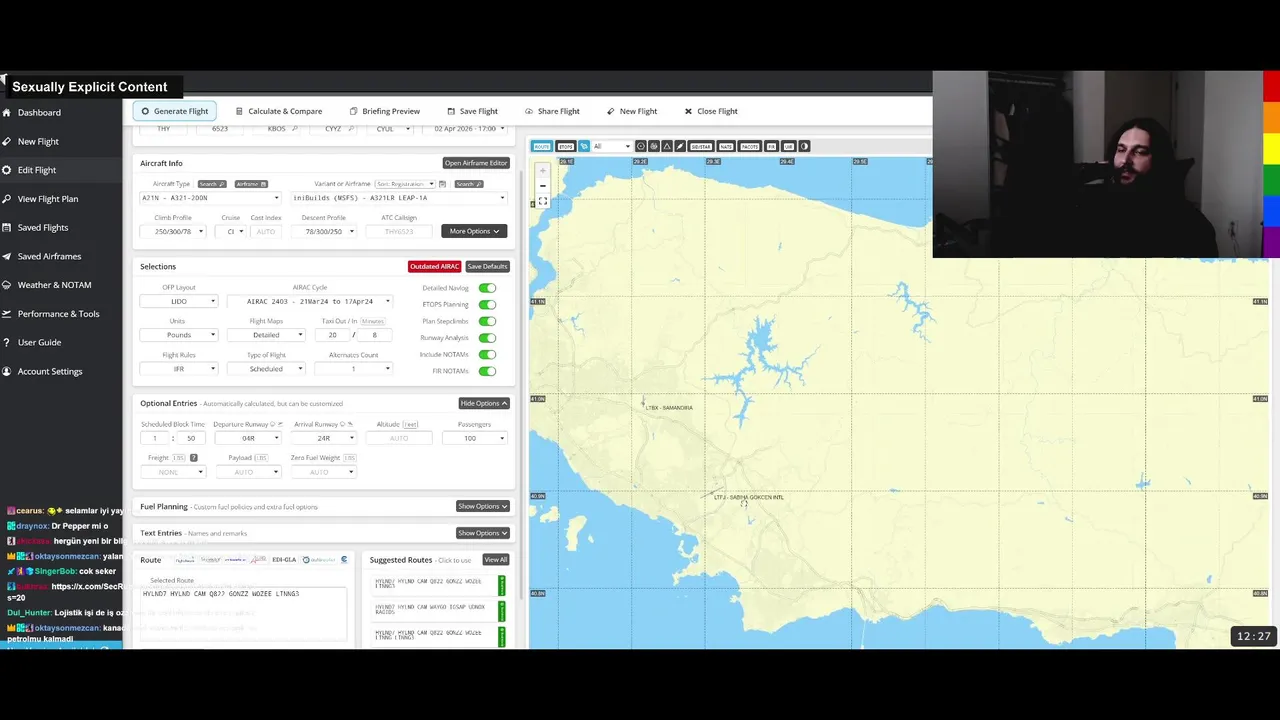
Task: Open the AIRAC Cycle dropdown
Action: tap(310, 301)
